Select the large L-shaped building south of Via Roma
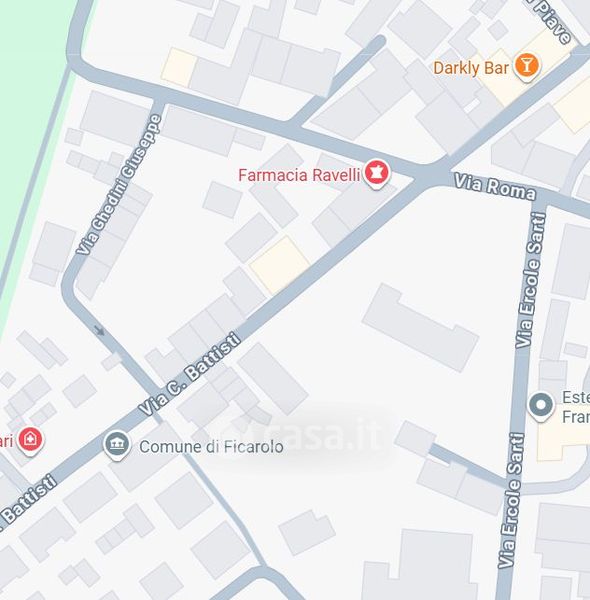The width and height of the screenshot is (590, 600). tap(420, 328)
